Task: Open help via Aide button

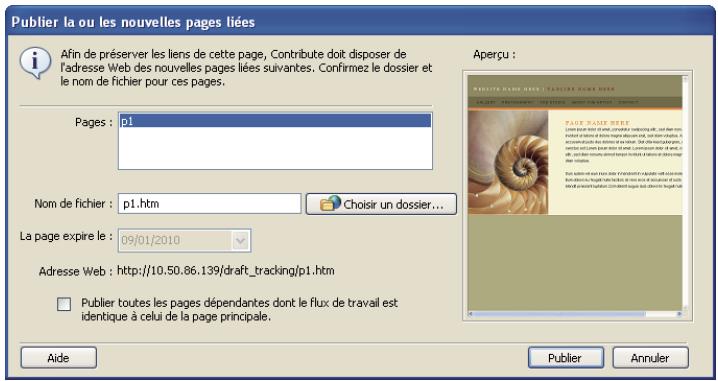Action: pyautogui.click(x=59, y=358)
